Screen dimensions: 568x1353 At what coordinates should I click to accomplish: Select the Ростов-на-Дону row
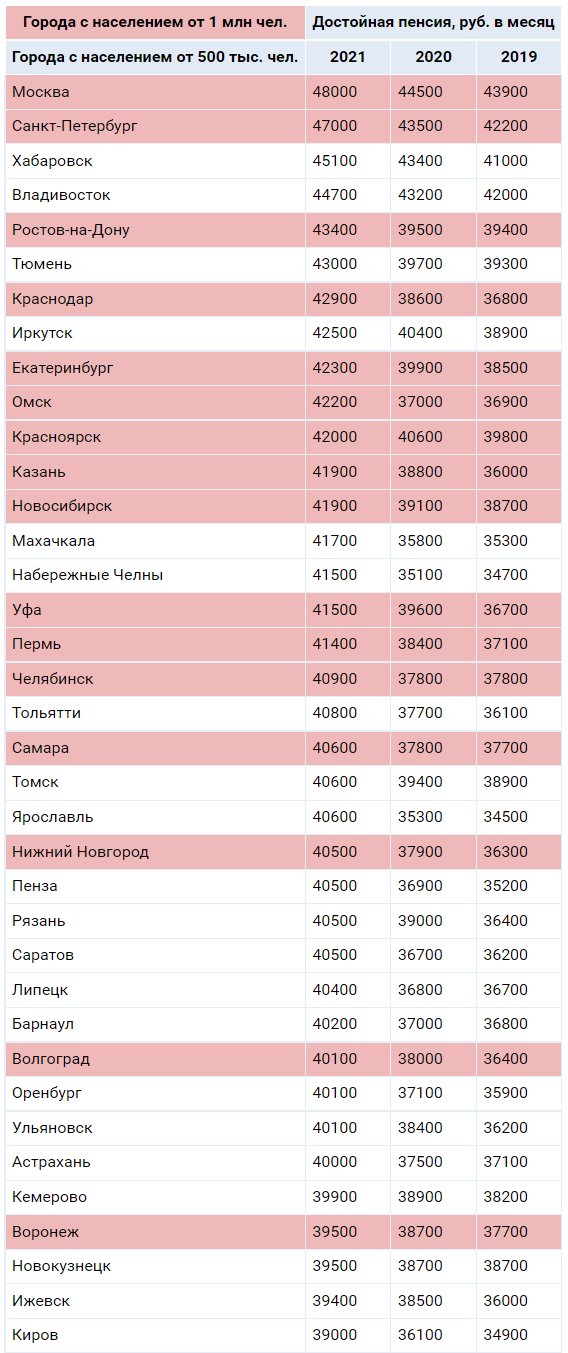tap(284, 230)
